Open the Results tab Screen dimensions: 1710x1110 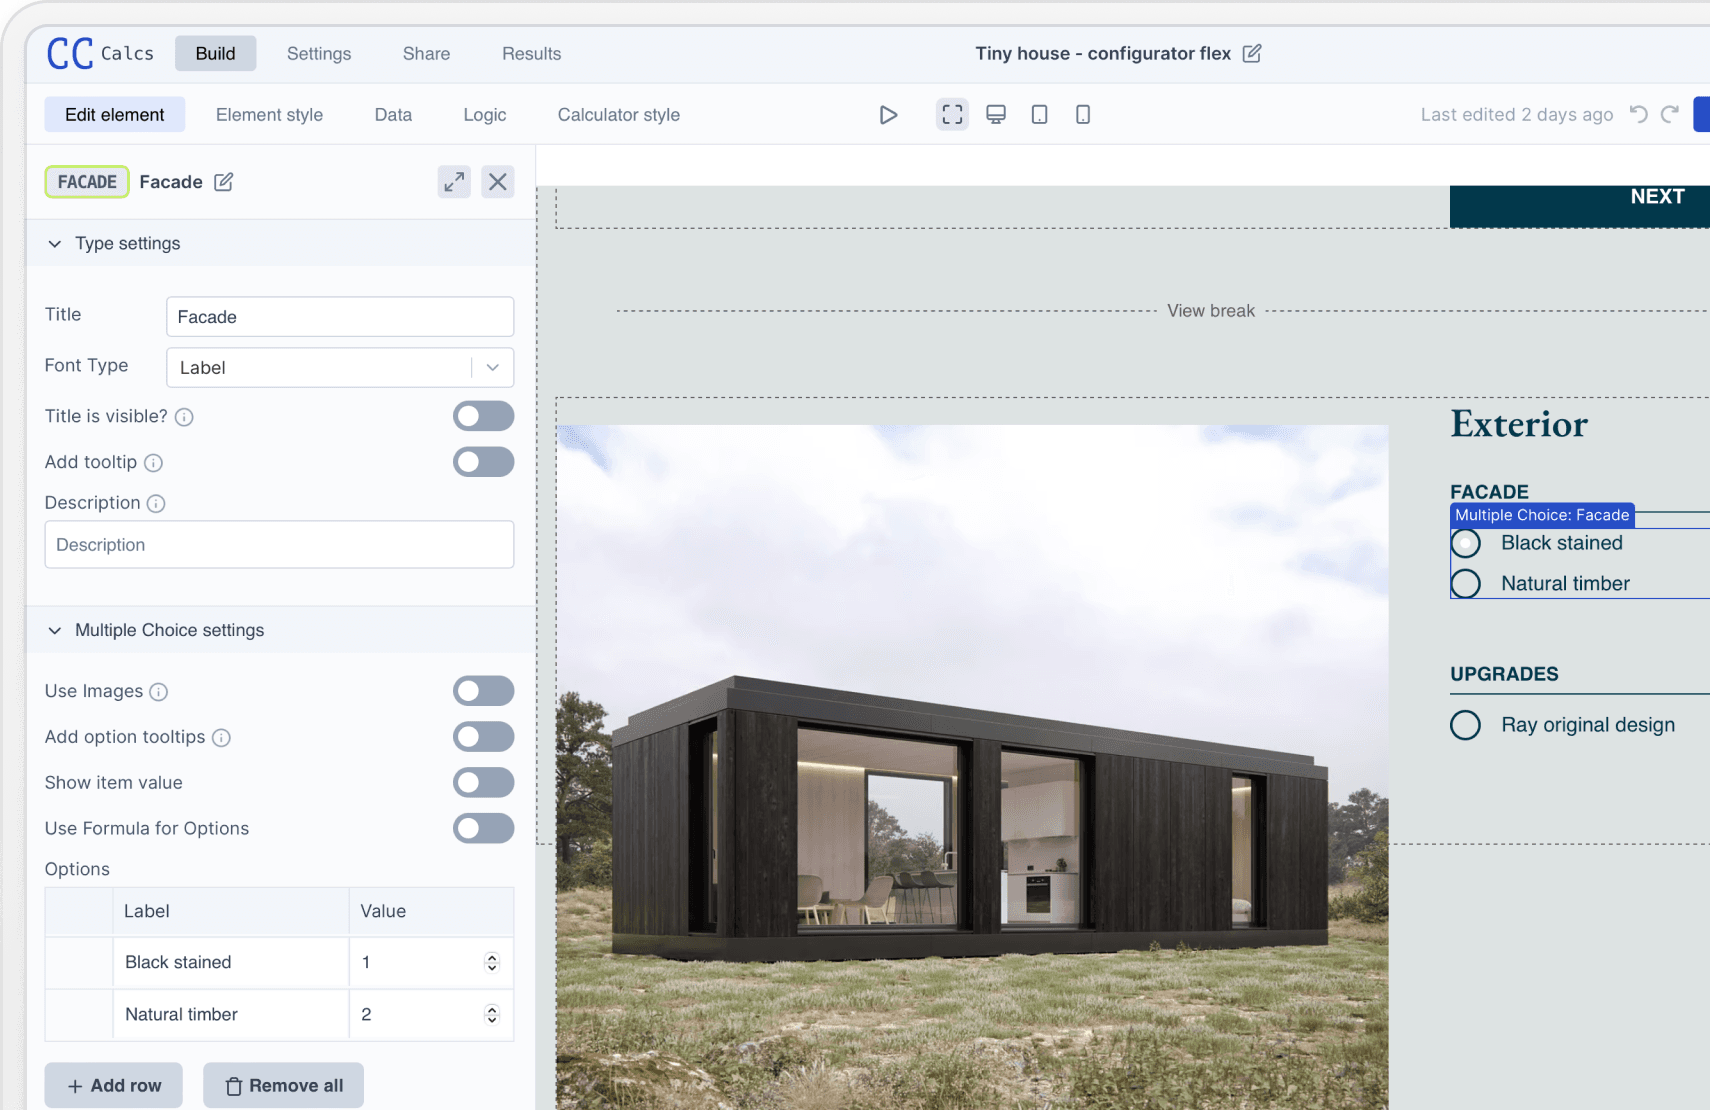[532, 54]
